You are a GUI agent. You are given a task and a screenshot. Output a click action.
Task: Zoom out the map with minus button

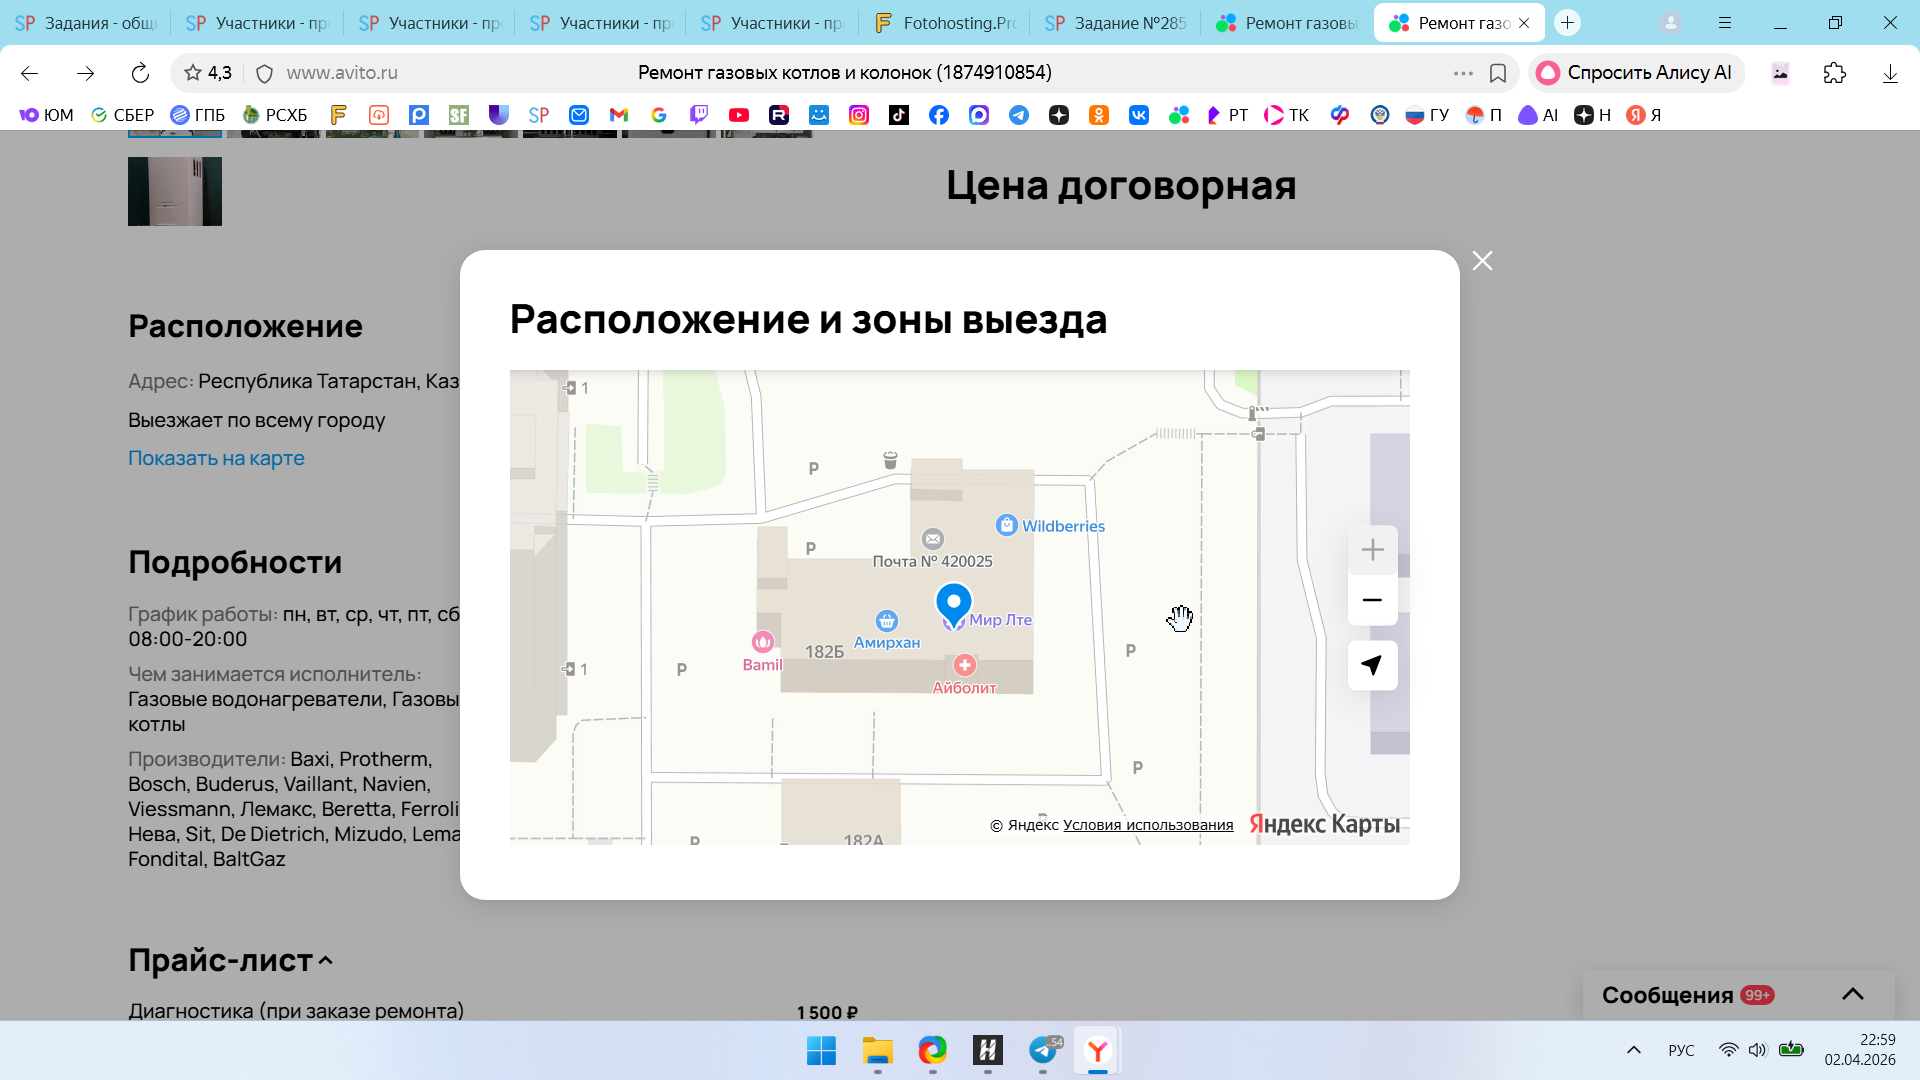1372,600
